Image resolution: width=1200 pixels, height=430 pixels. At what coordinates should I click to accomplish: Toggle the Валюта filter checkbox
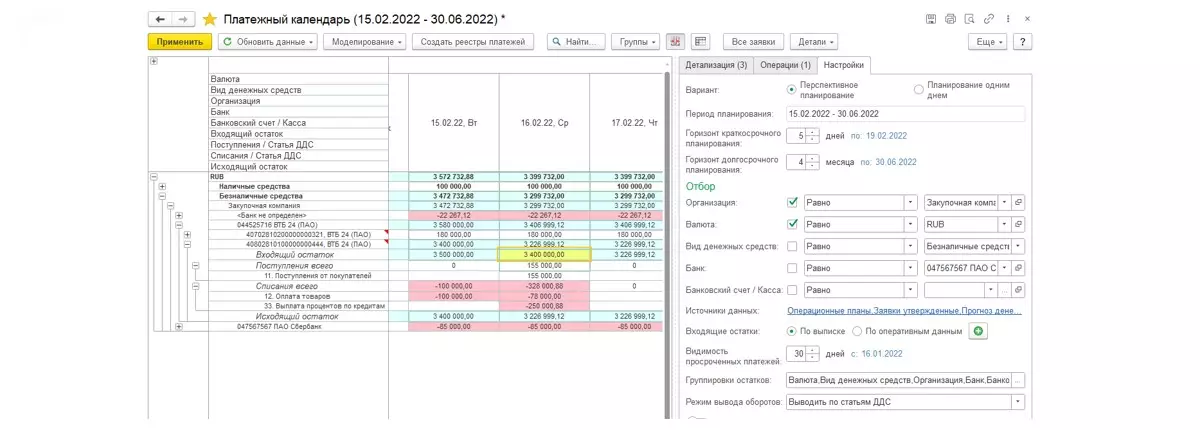click(x=793, y=224)
